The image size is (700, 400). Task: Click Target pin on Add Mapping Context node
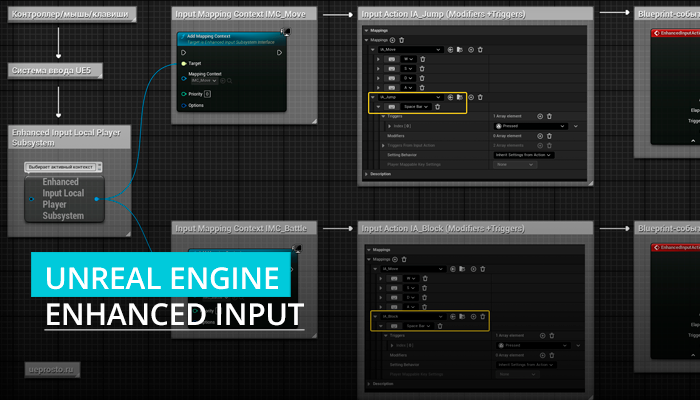(x=183, y=63)
